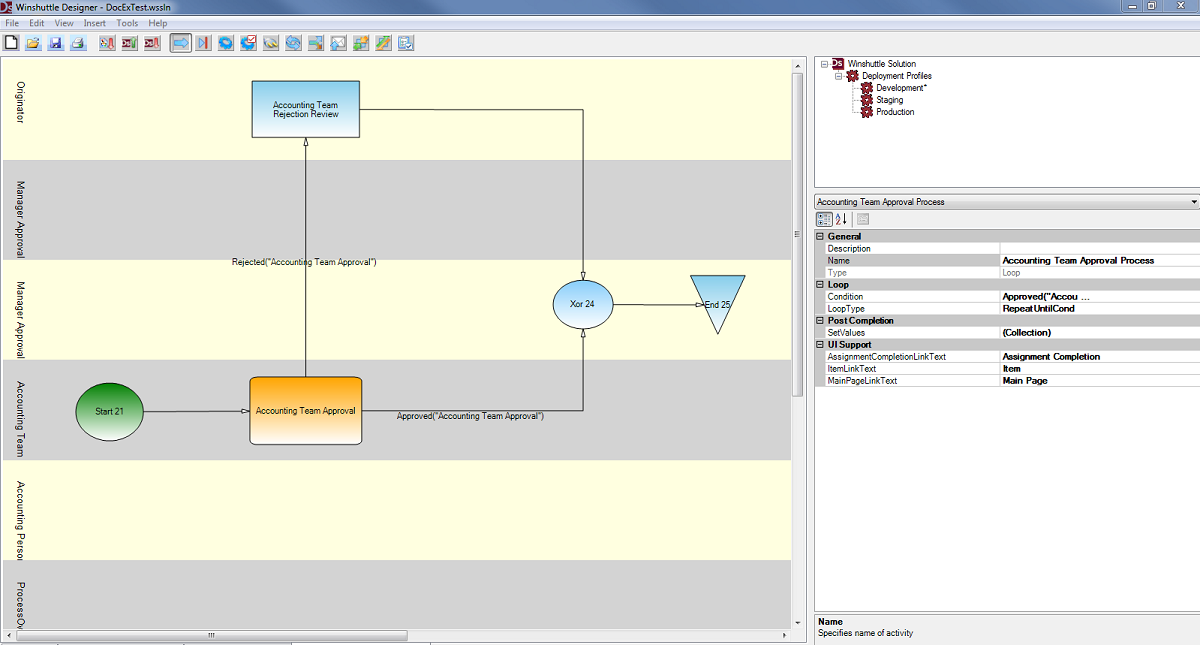Image resolution: width=1200 pixels, height=645 pixels.
Task: Select the End 25 node
Action: tap(718, 305)
